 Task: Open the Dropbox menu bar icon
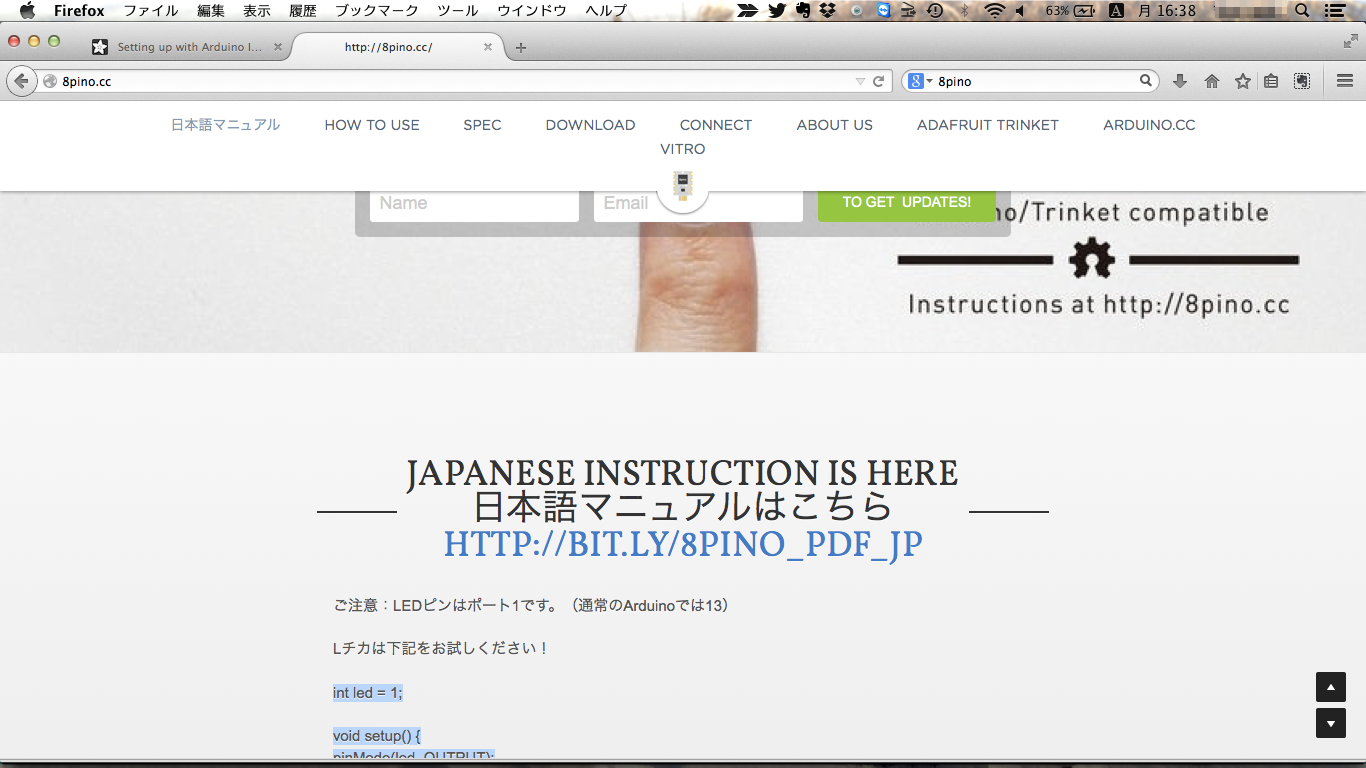pyautogui.click(x=828, y=11)
